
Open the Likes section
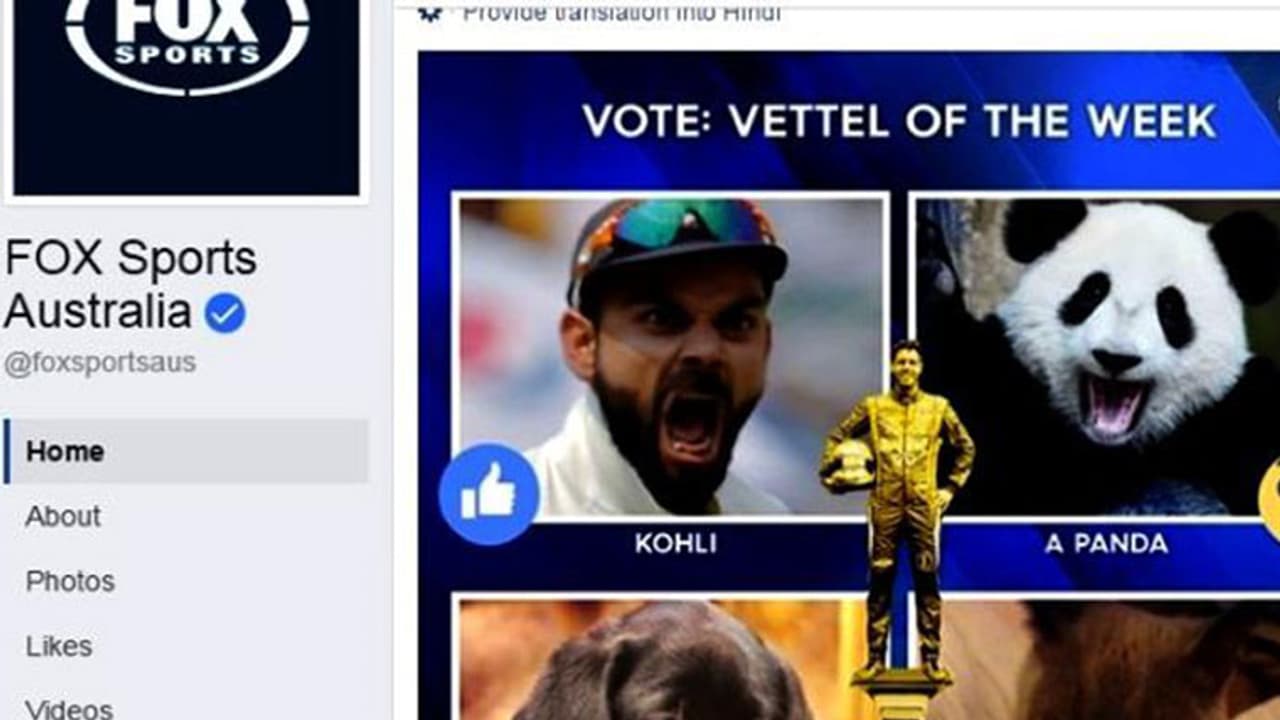click(x=59, y=647)
